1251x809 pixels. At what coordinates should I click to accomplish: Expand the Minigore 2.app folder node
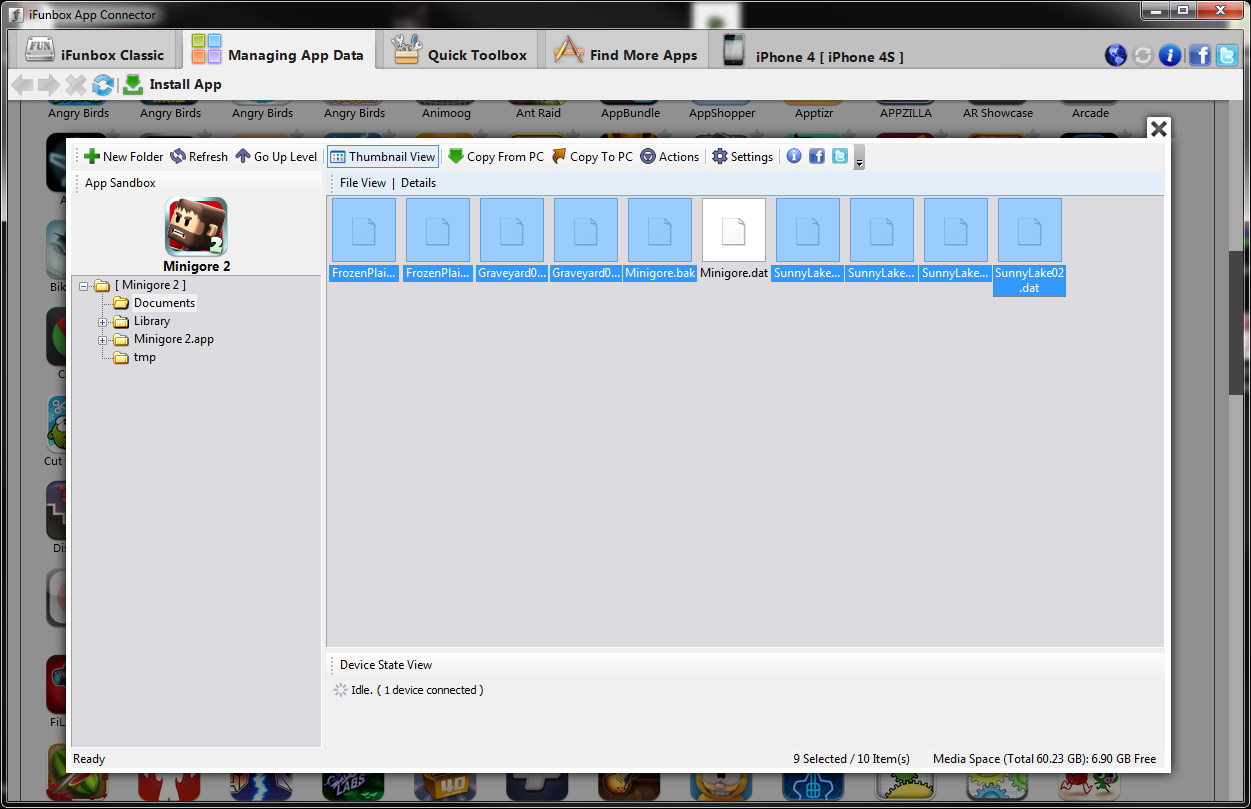[102, 340]
